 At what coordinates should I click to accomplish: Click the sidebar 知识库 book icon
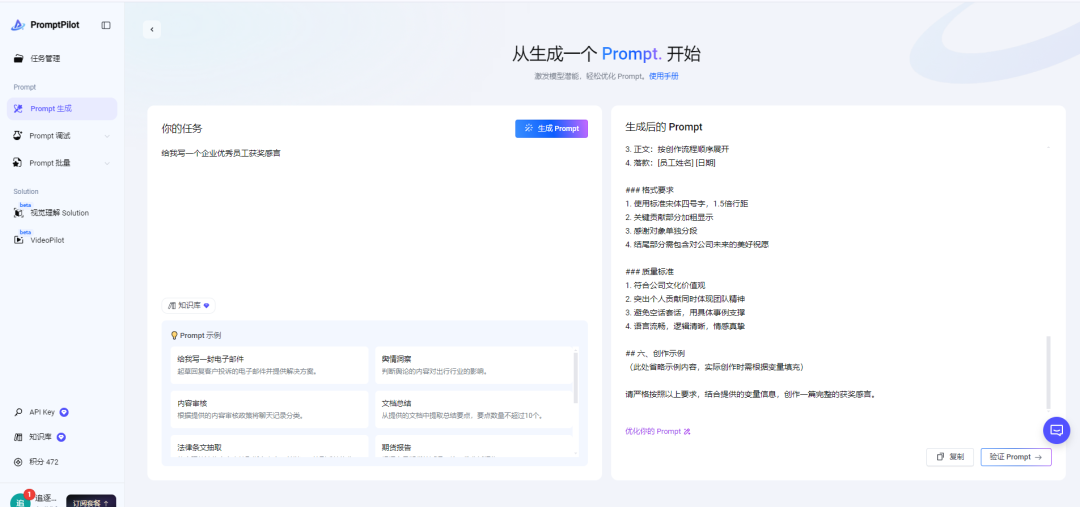[x=19, y=437]
